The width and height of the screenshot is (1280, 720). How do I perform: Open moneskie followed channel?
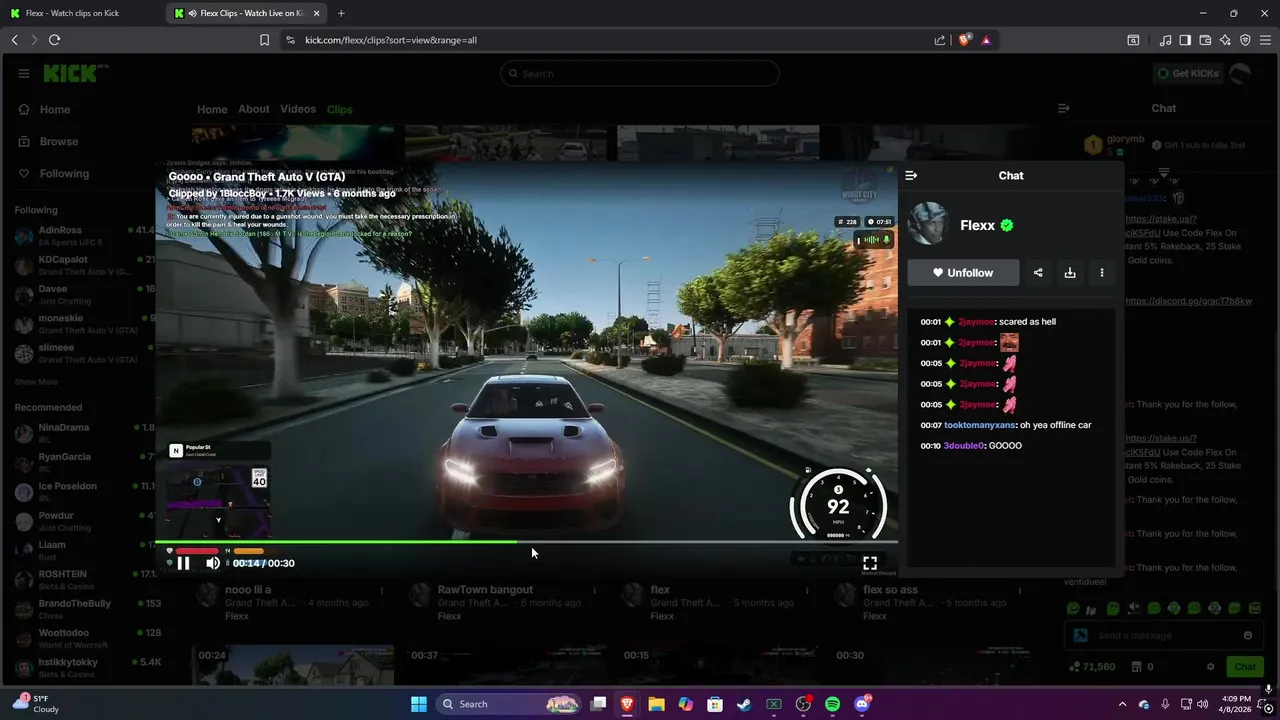click(x=84, y=324)
